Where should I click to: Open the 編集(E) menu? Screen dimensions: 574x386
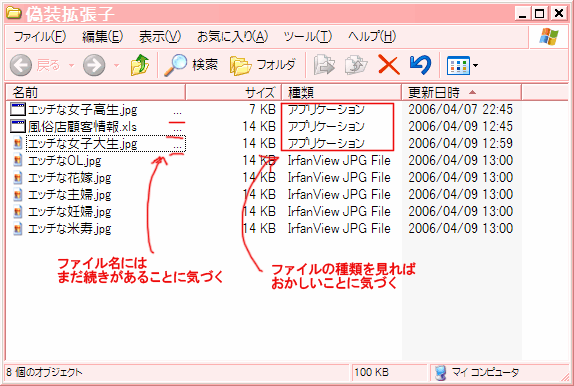click(x=102, y=36)
